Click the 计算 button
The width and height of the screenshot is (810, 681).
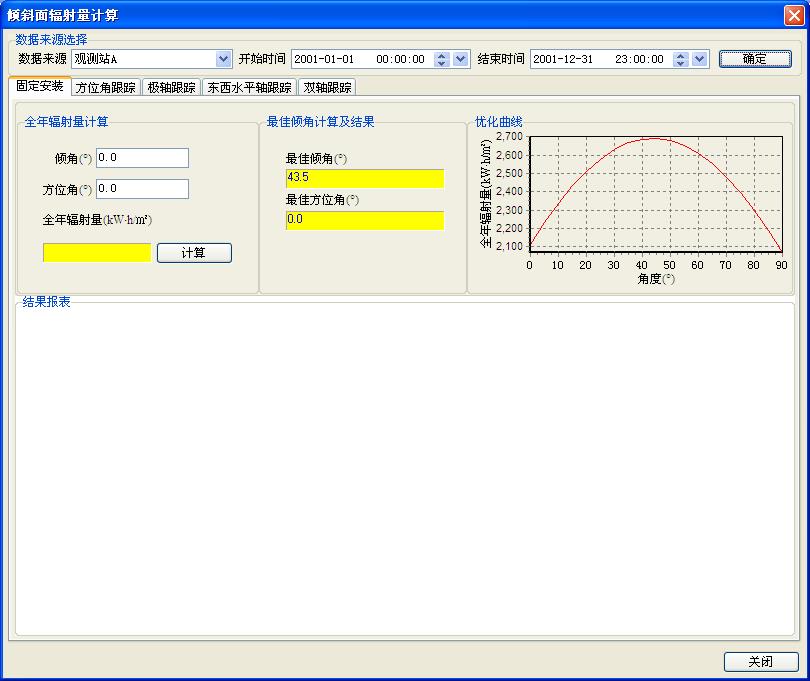coord(194,253)
